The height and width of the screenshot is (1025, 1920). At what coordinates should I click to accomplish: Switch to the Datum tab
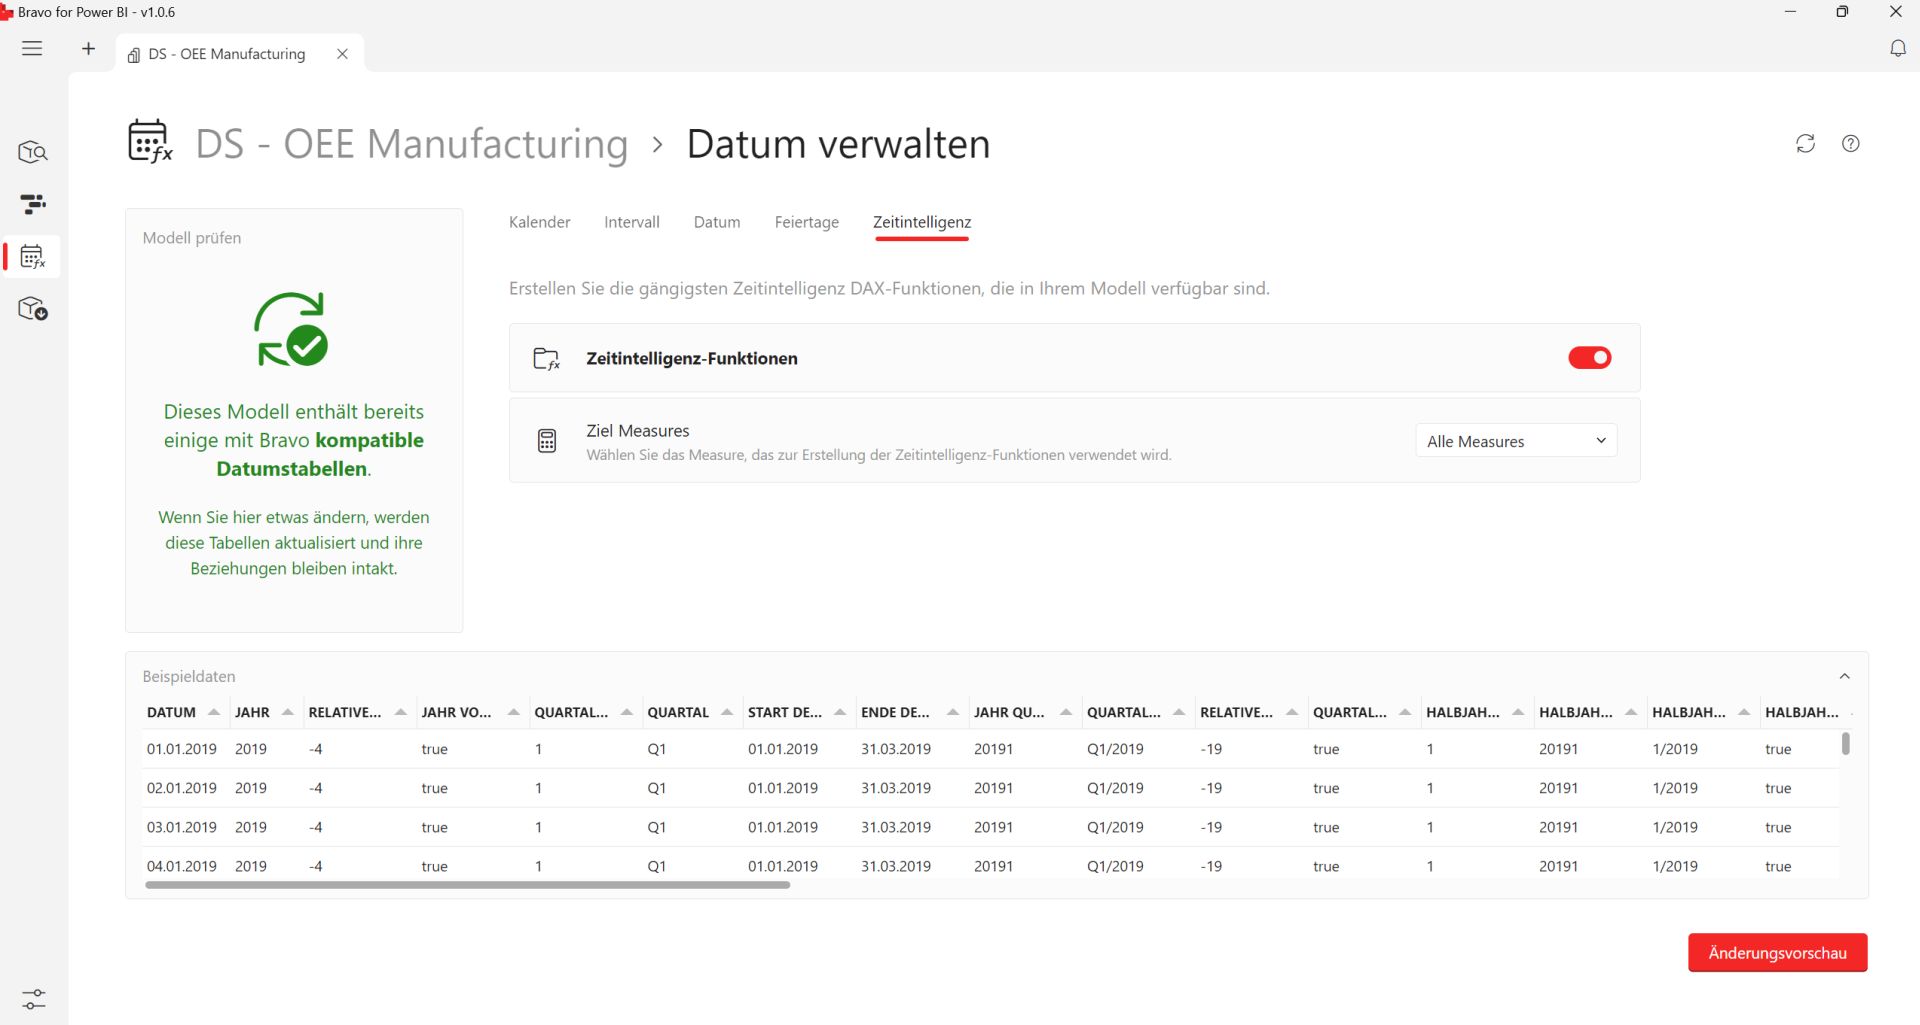click(x=717, y=222)
